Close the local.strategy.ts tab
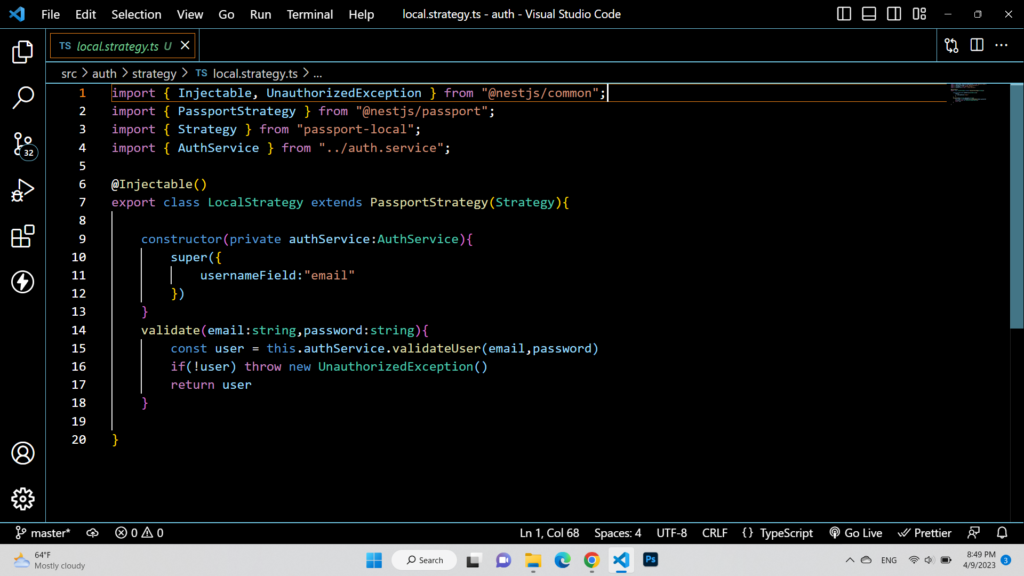The height and width of the screenshot is (576, 1024). pyautogui.click(x=185, y=45)
